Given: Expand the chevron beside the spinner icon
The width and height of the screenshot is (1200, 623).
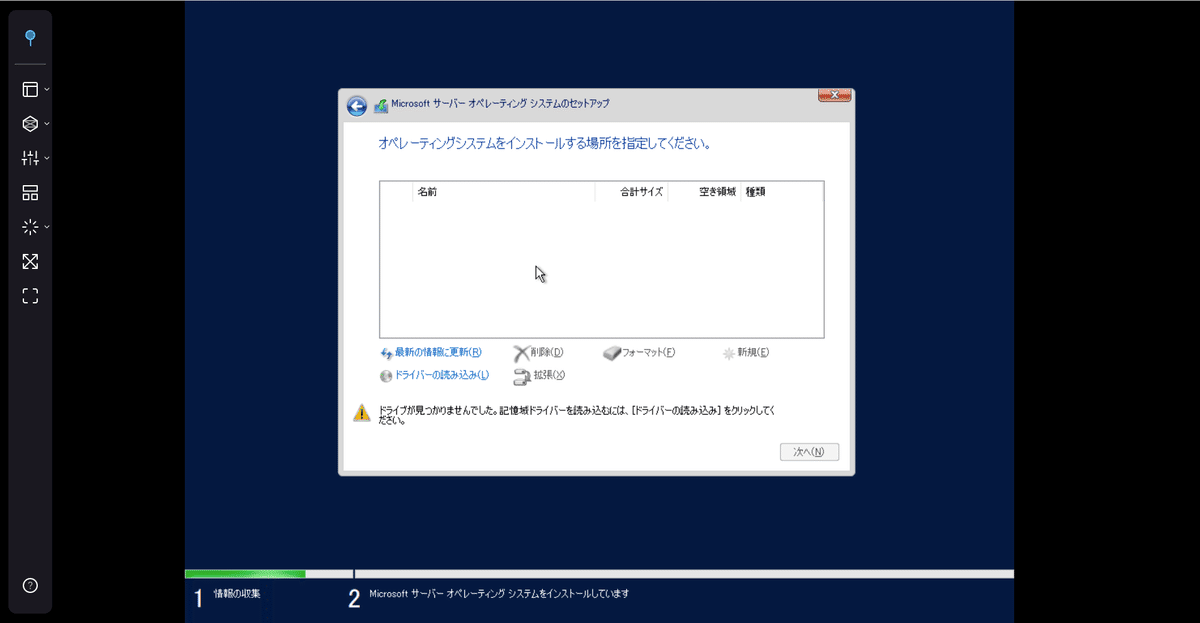Looking at the screenshot, I should tap(47, 227).
